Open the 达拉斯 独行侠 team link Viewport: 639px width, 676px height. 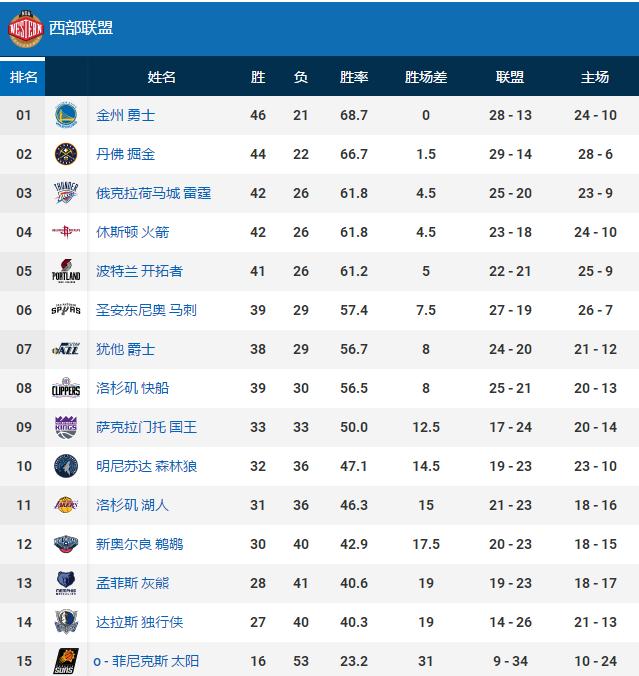(x=139, y=622)
